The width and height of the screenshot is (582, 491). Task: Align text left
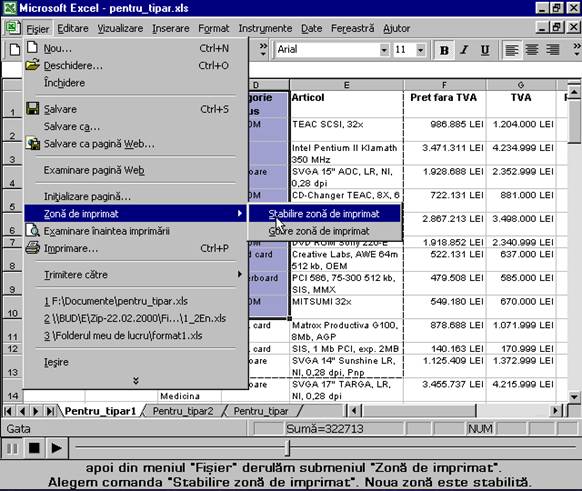tap(512, 50)
